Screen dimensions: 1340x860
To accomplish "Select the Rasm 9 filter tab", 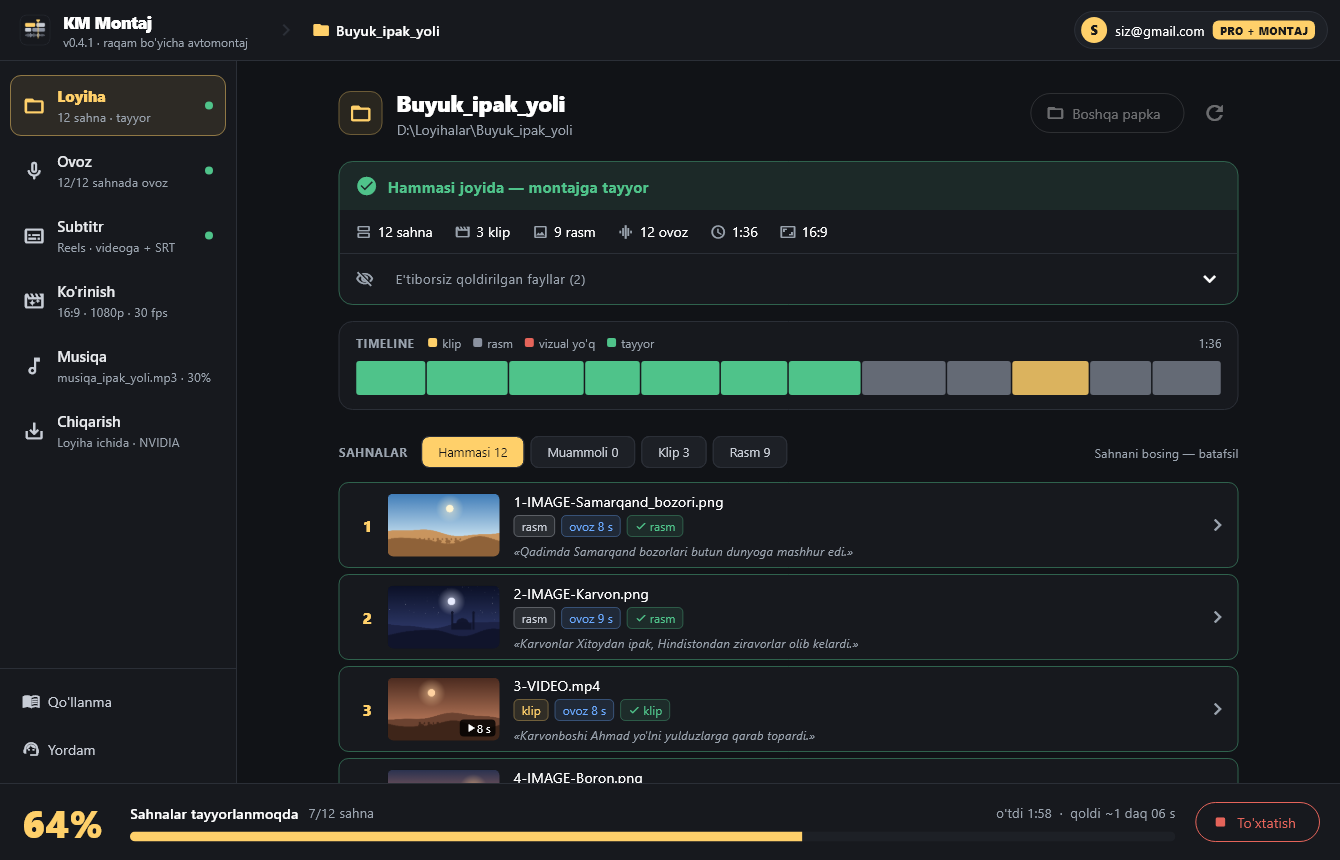I will tap(750, 452).
